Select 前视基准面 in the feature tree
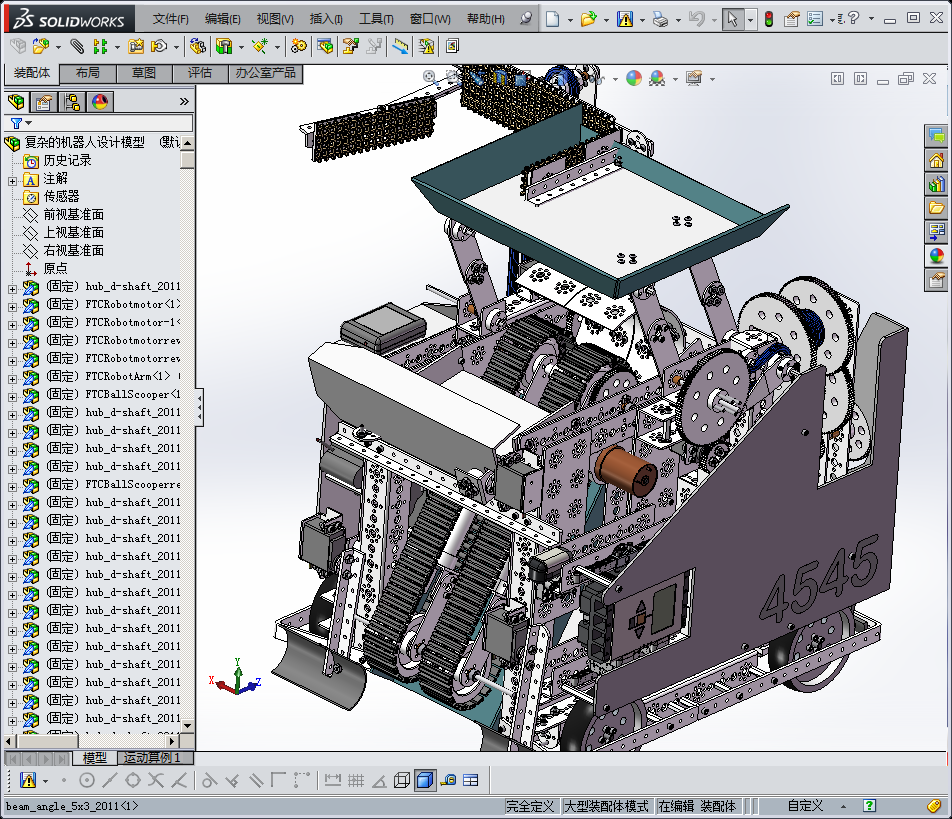The width and height of the screenshot is (952, 819). [x=73, y=215]
